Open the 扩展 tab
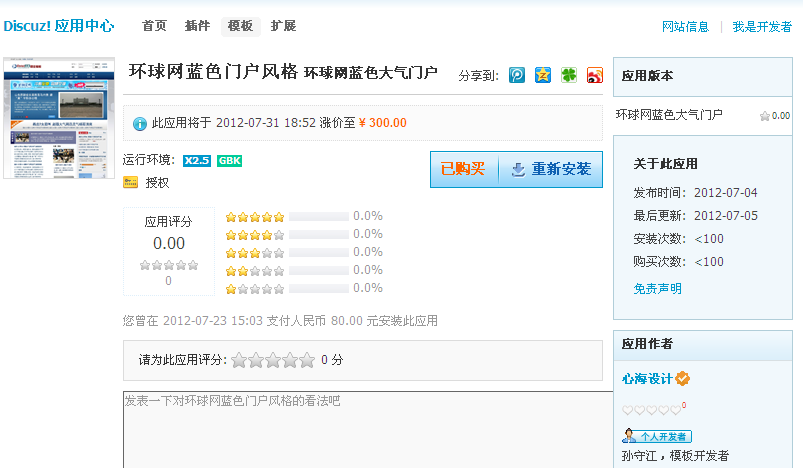 [x=283, y=26]
